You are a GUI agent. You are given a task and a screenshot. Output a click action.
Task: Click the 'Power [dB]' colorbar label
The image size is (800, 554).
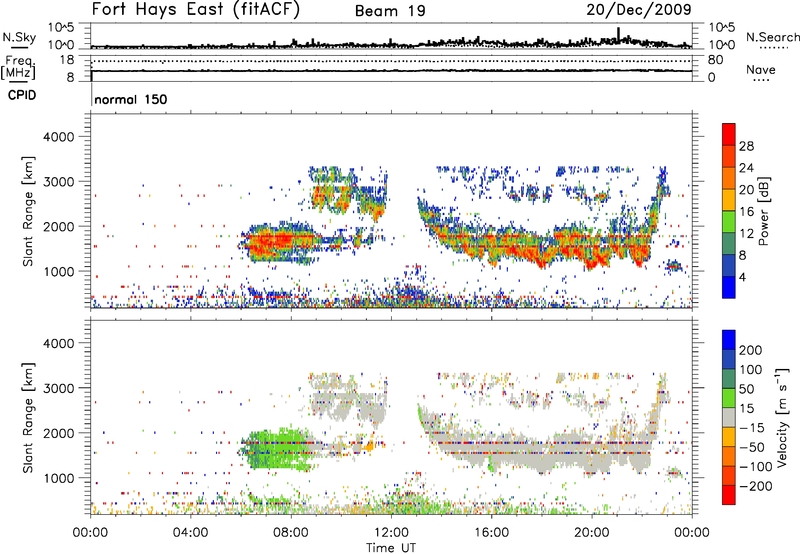pos(764,211)
